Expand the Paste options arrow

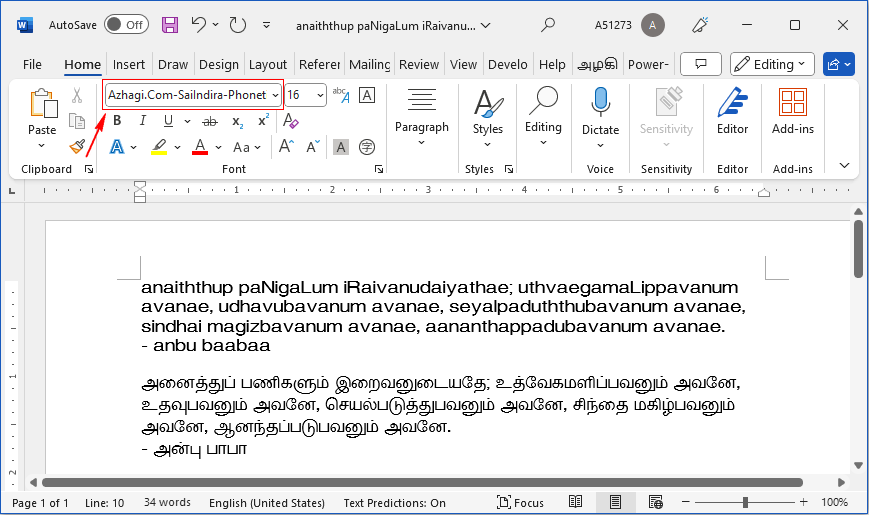(42, 146)
